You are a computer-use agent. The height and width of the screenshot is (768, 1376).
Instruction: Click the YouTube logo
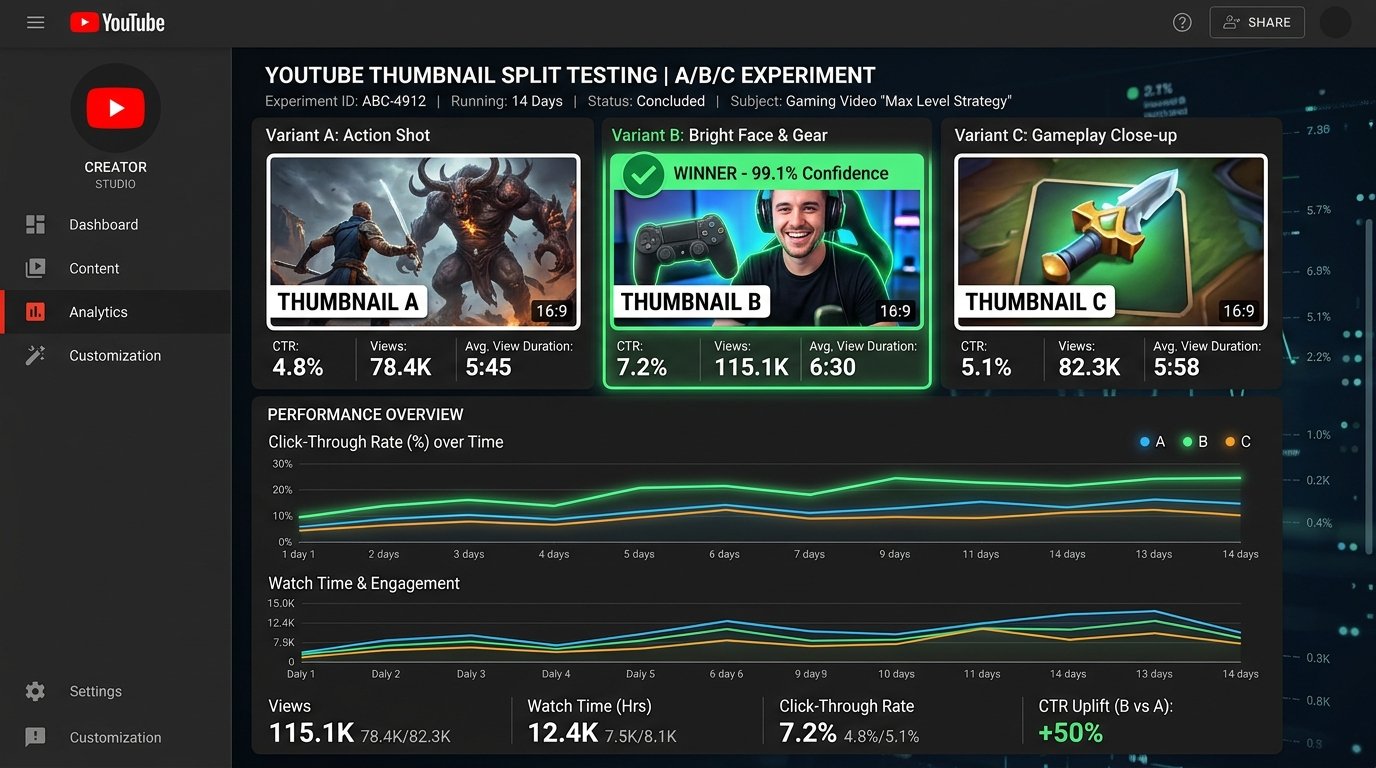117,22
